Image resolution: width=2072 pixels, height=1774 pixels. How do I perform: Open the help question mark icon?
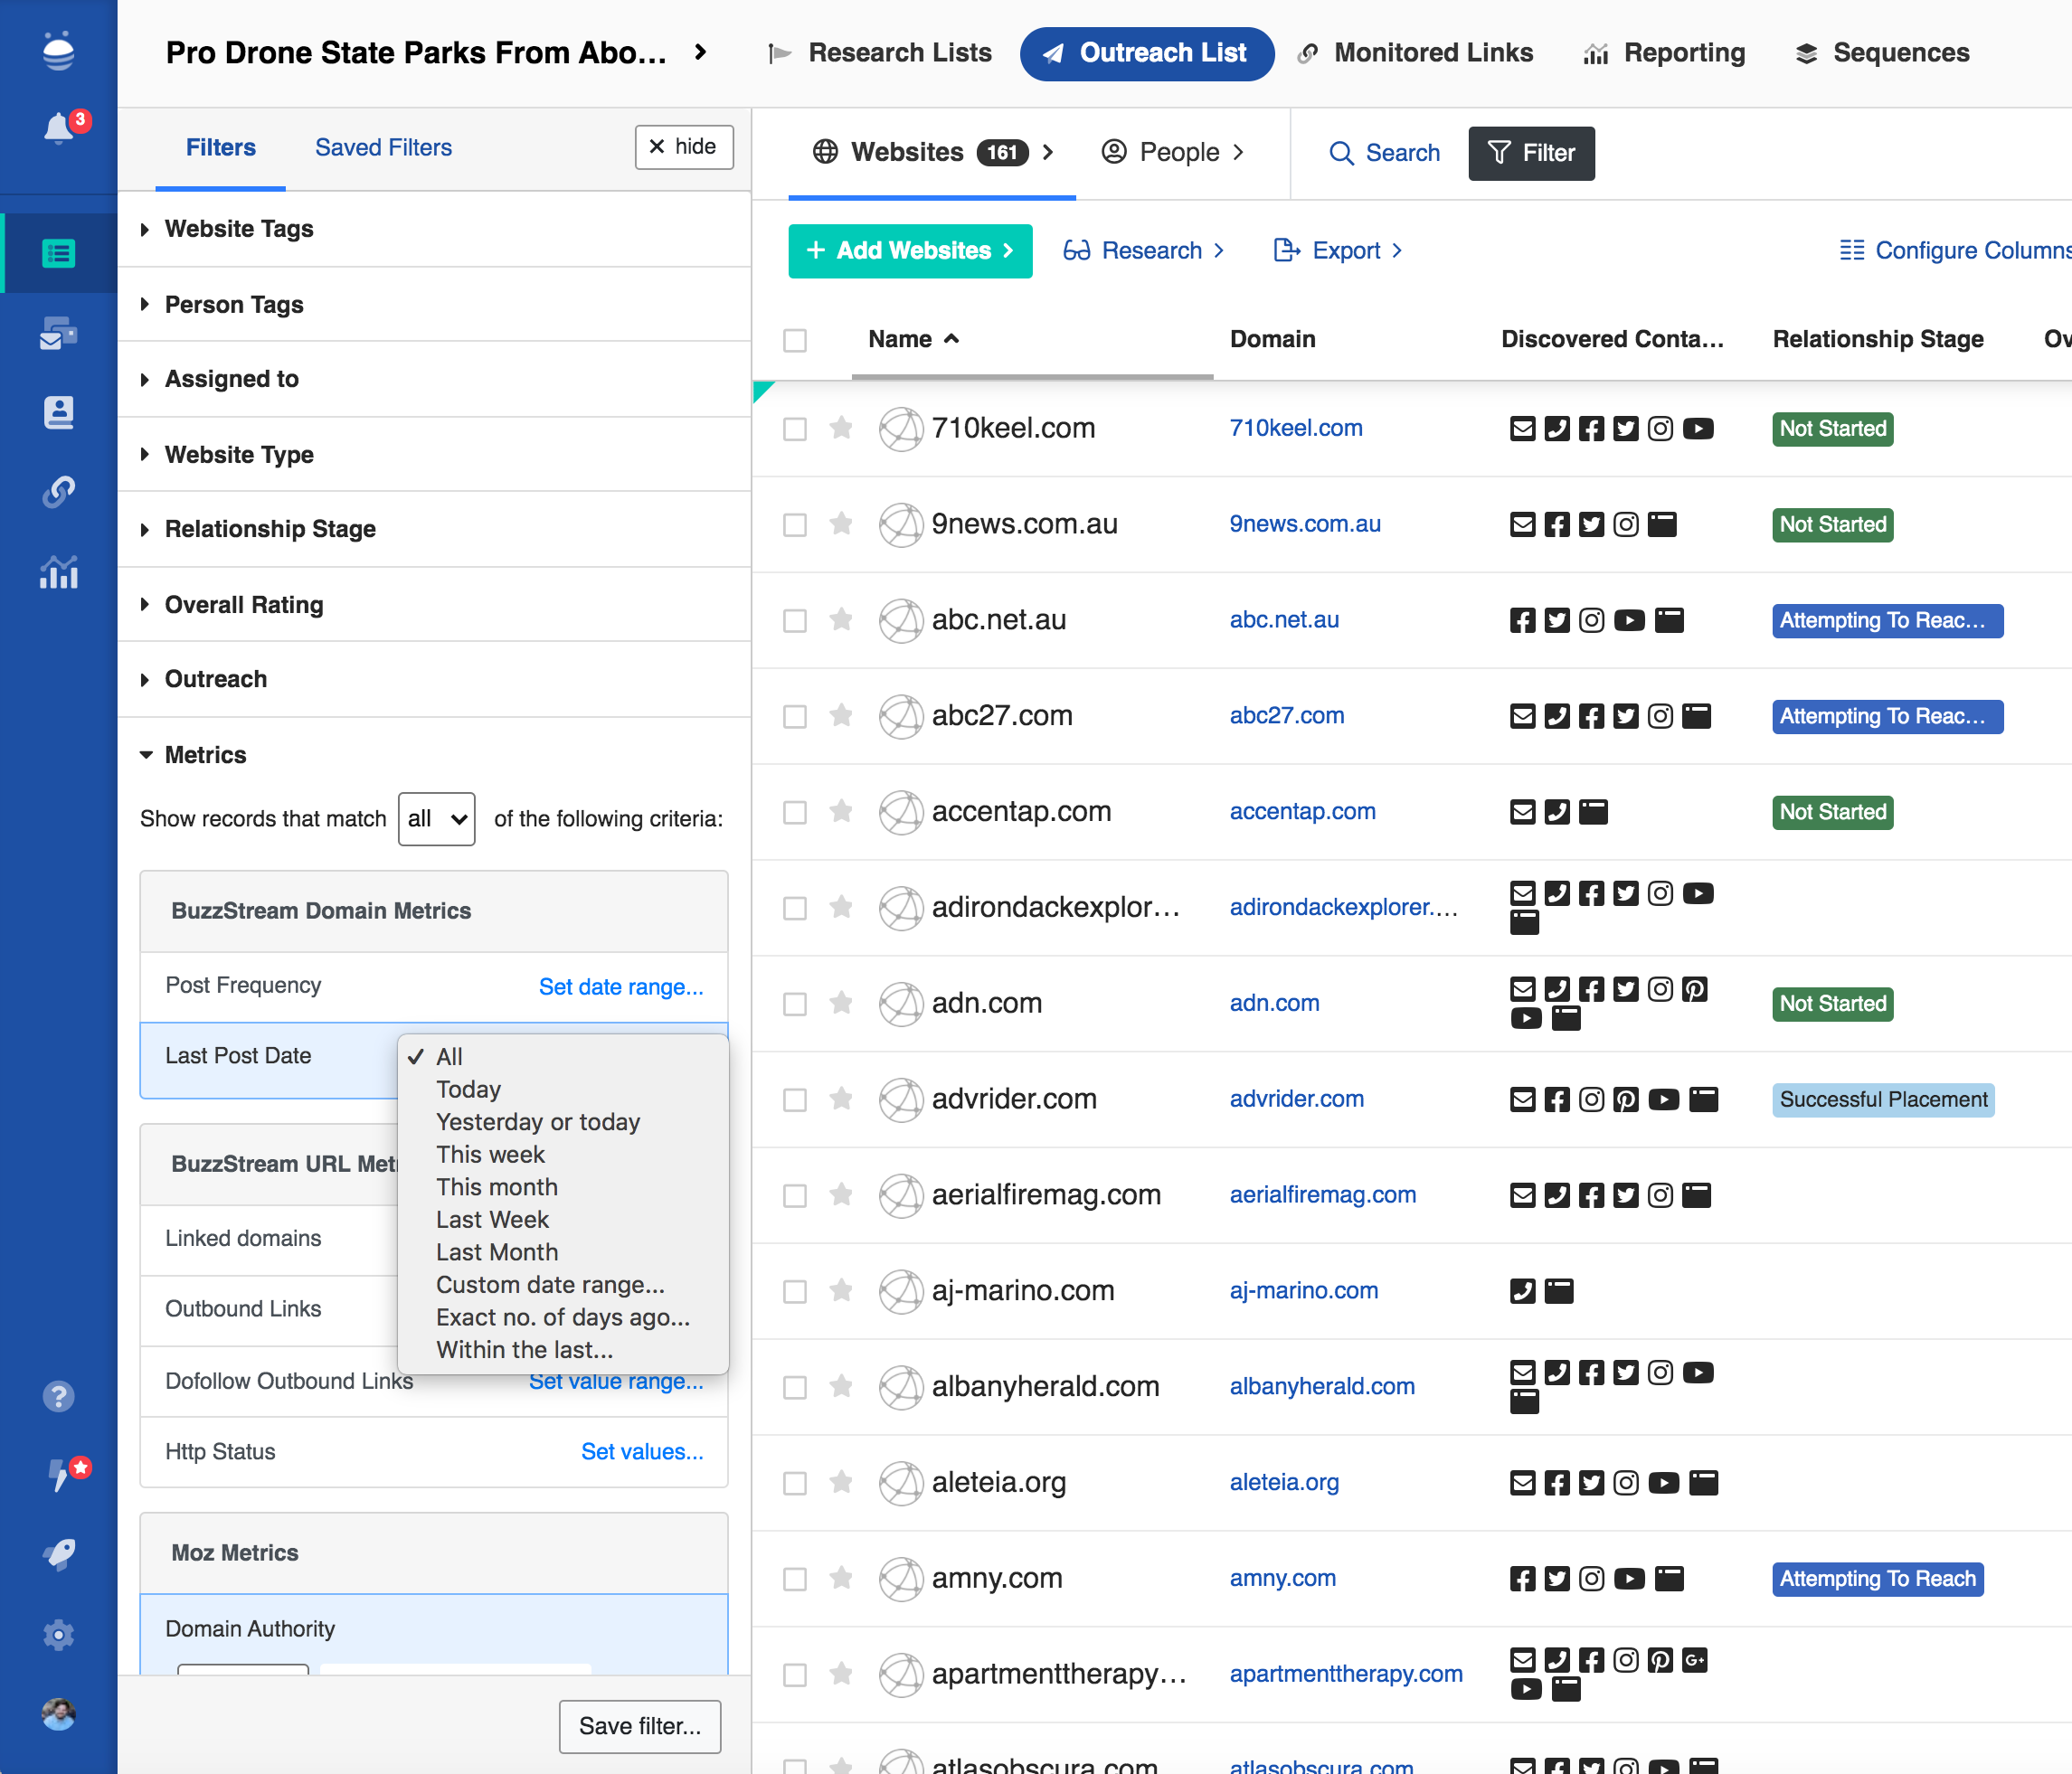pyautogui.click(x=58, y=1396)
